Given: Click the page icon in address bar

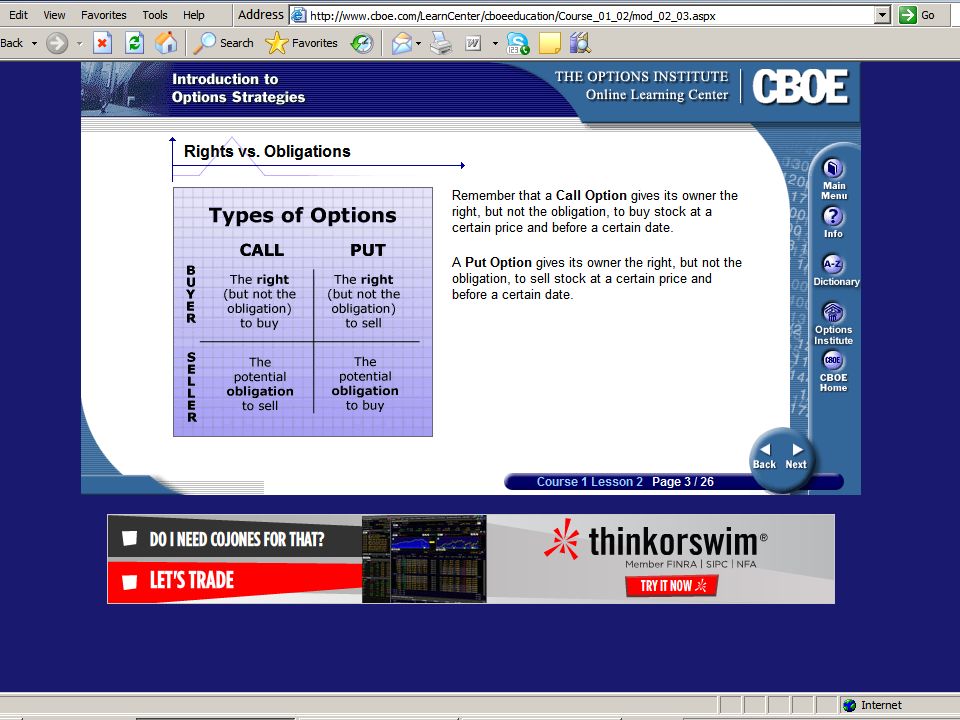Looking at the screenshot, I should coord(298,15).
